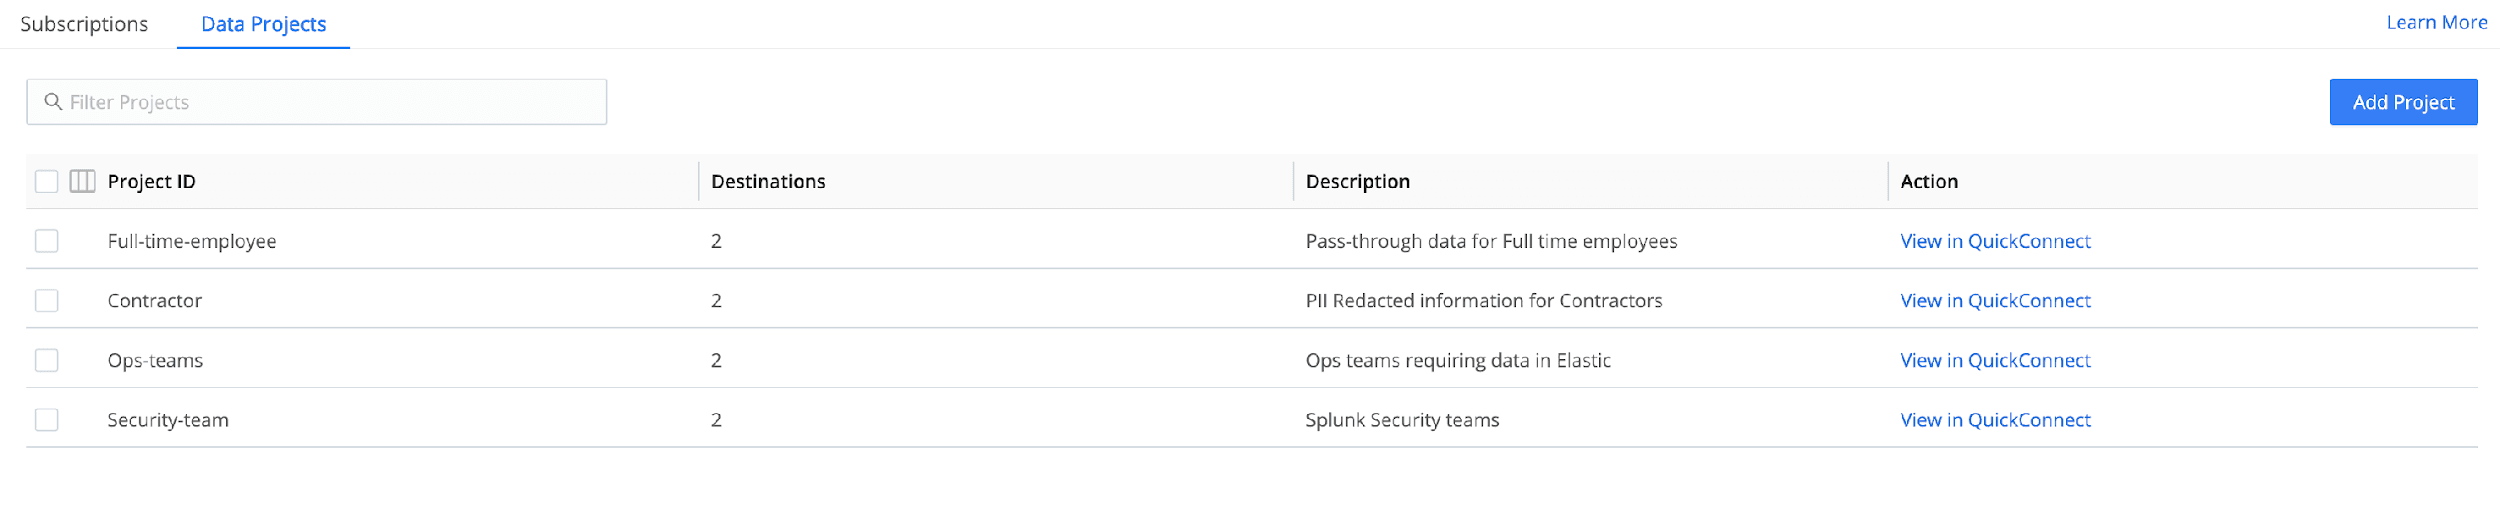View Full-time-employee project in QuickConnect
The width and height of the screenshot is (2500, 519).
point(1994,241)
